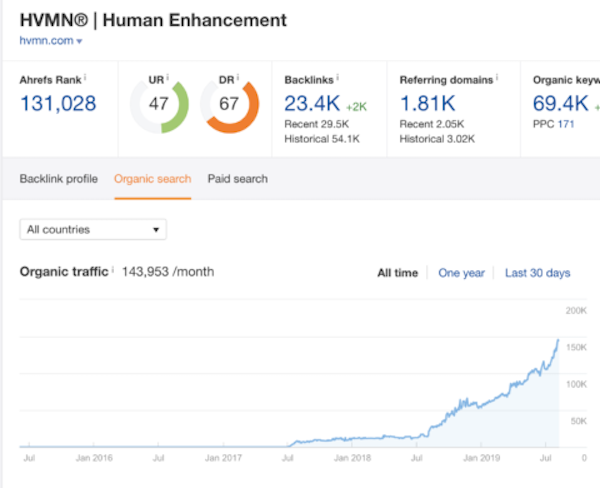Click the 100K y-axis label
The width and height of the screenshot is (600, 488).
(576, 384)
